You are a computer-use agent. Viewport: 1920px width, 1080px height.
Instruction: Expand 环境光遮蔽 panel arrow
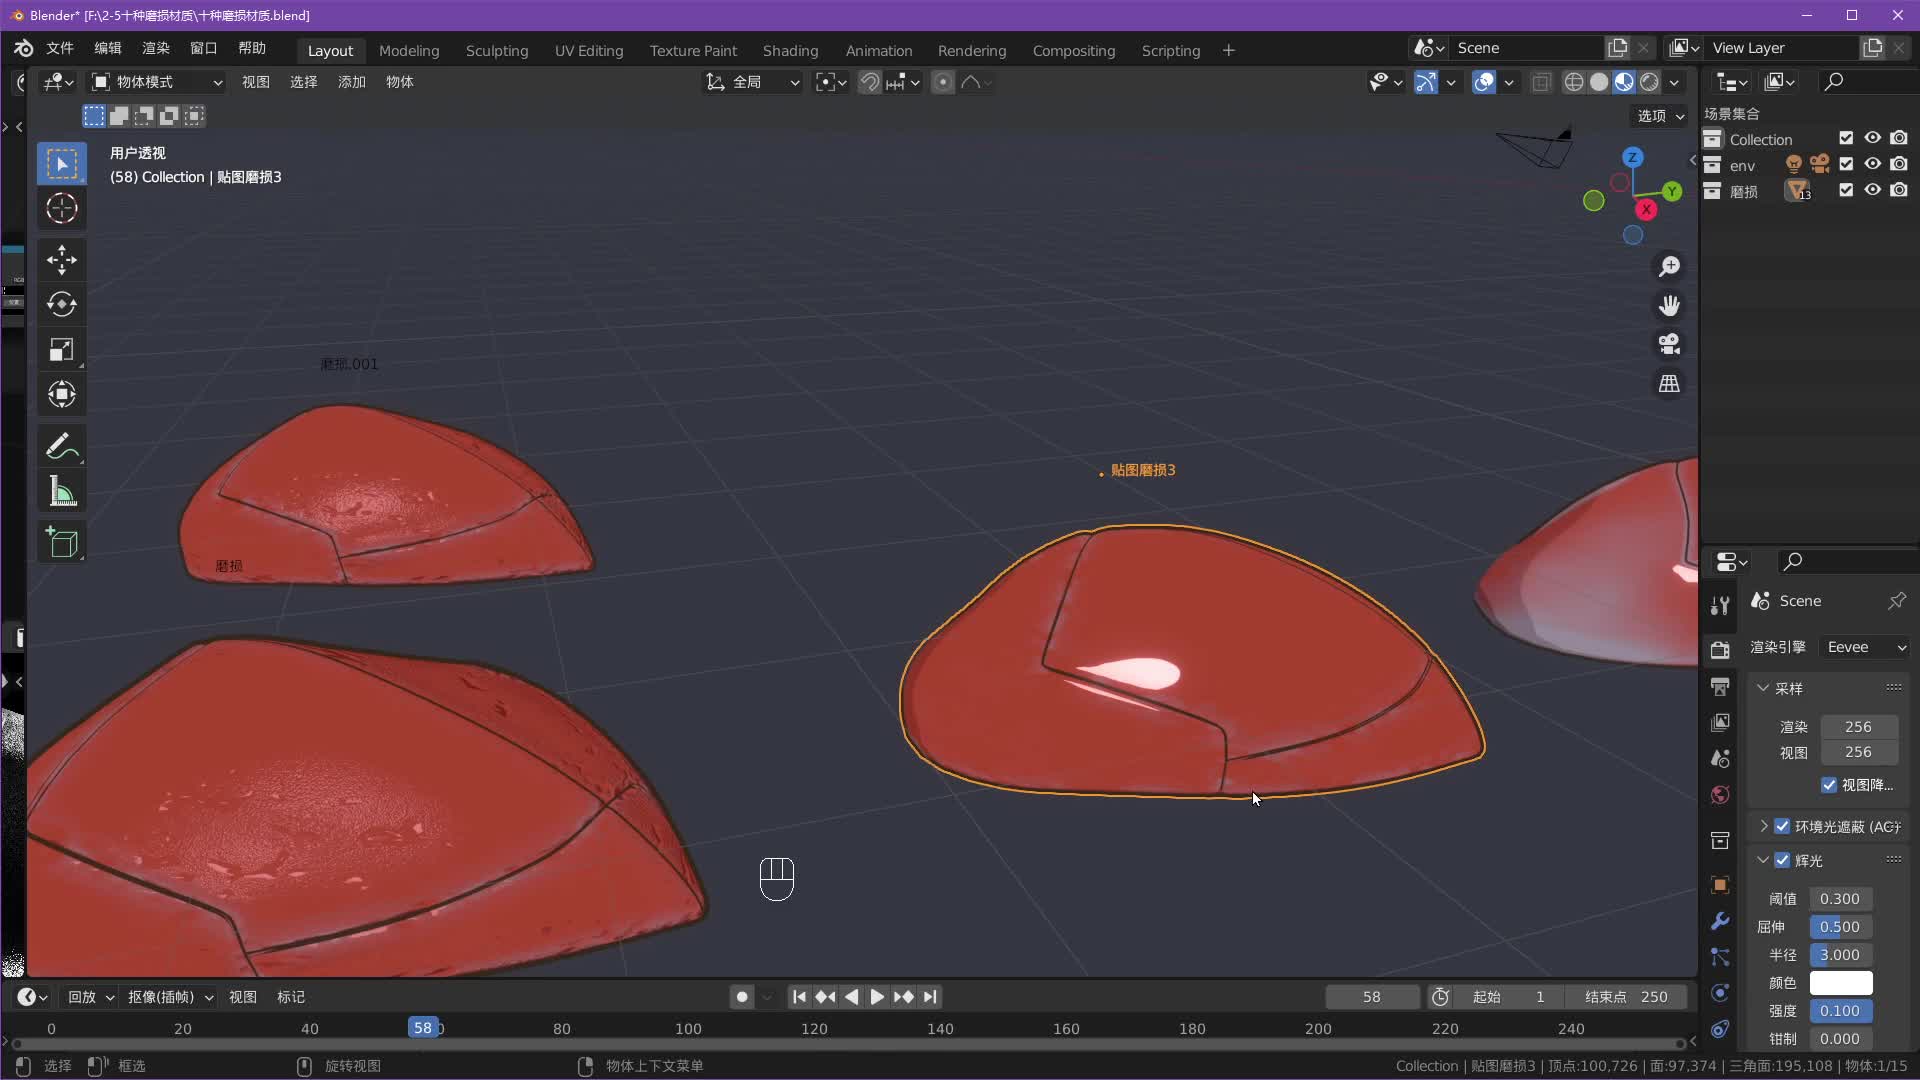pyautogui.click(x=1764, y=826)
